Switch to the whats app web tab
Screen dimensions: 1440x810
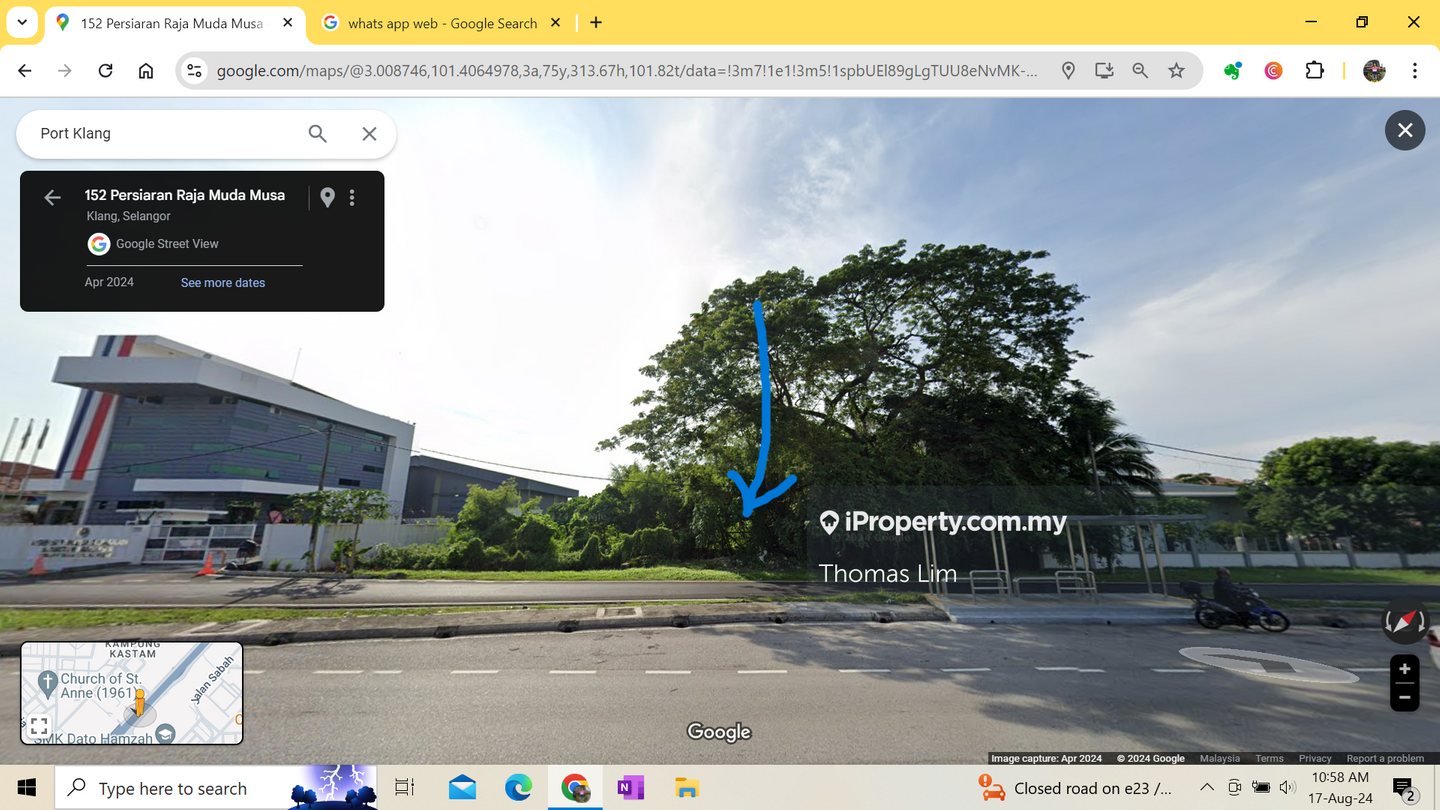click(441, 23)
